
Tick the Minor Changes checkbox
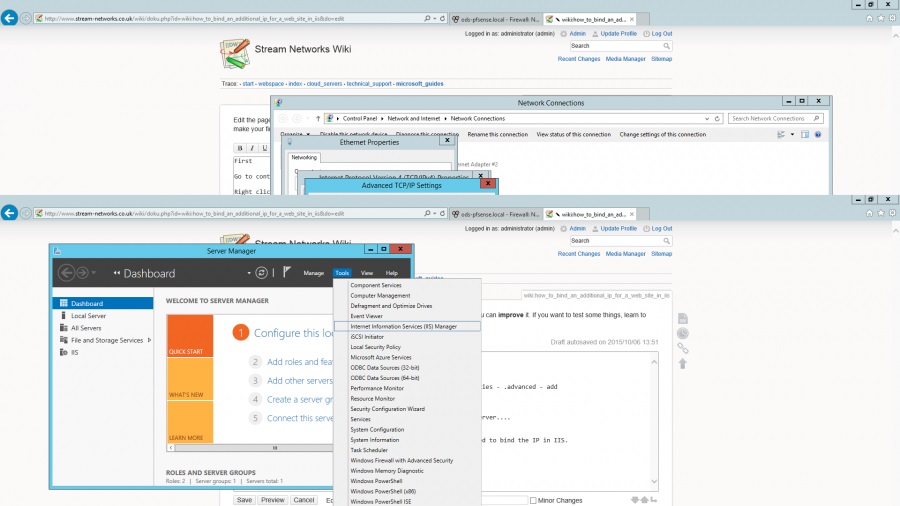(534, 500)
